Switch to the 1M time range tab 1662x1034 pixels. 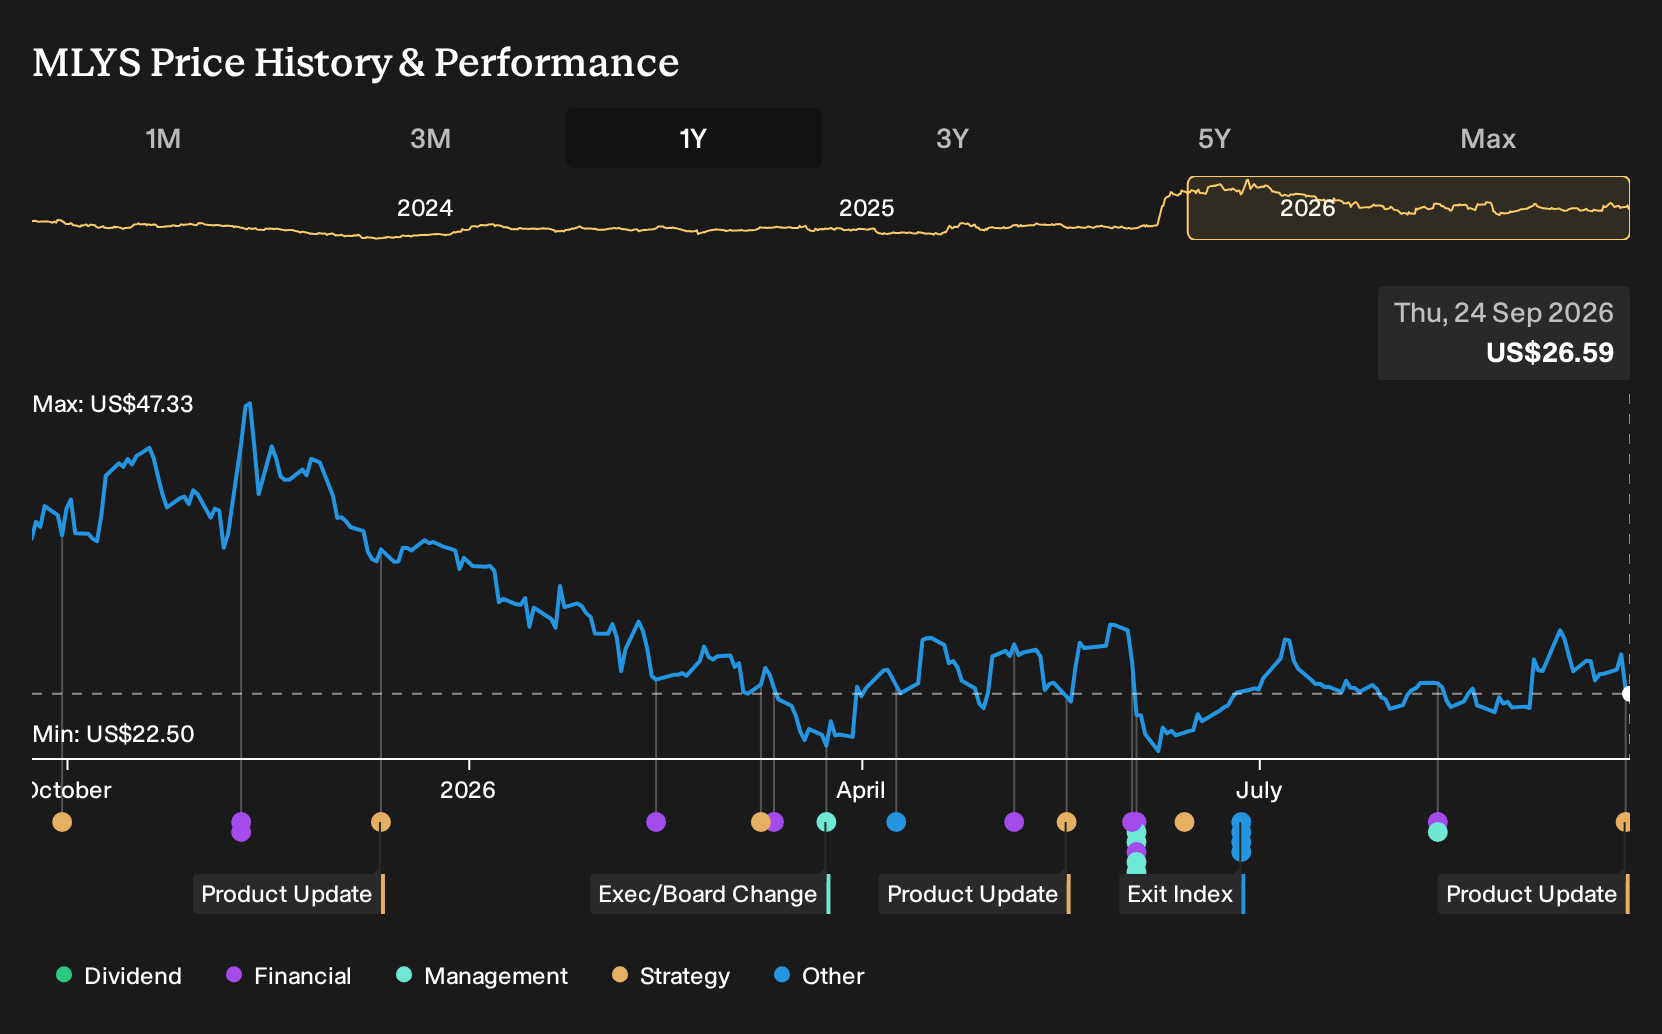click(163, 138)
